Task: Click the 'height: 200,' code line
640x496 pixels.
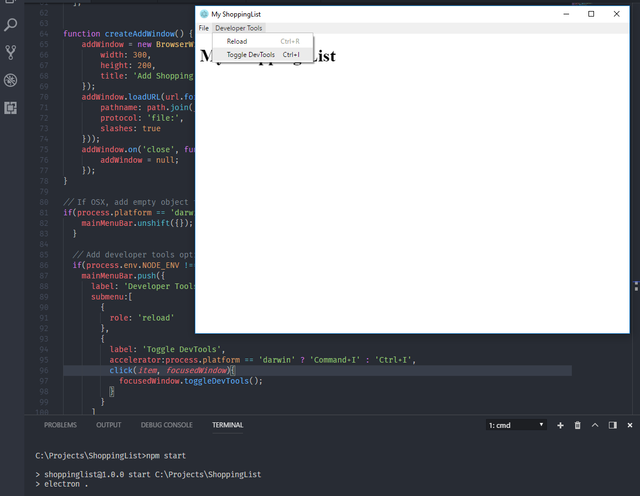Action: (x=128, y=65)
